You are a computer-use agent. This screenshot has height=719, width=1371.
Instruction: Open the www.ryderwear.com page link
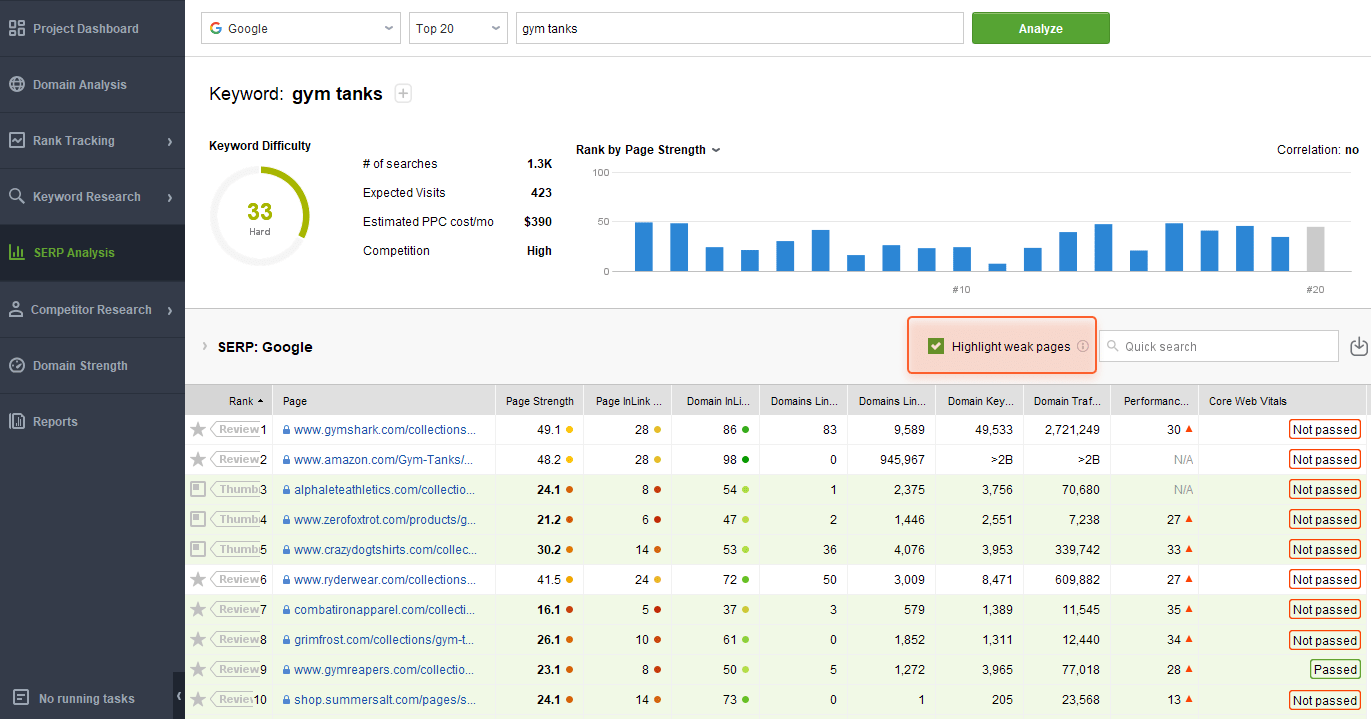385,579
